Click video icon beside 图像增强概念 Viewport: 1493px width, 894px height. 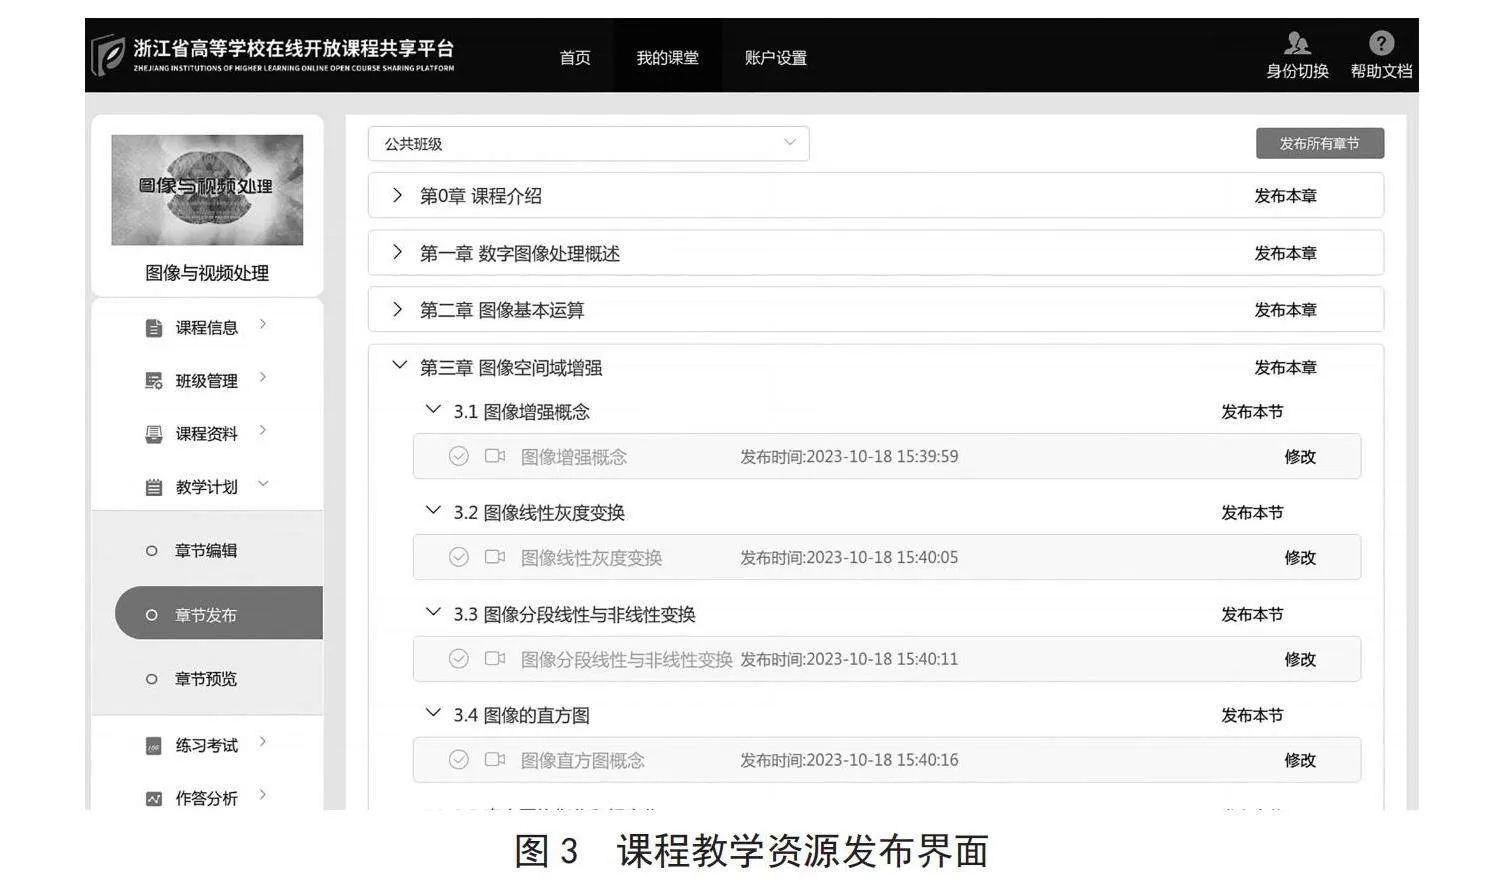(495, 456)
